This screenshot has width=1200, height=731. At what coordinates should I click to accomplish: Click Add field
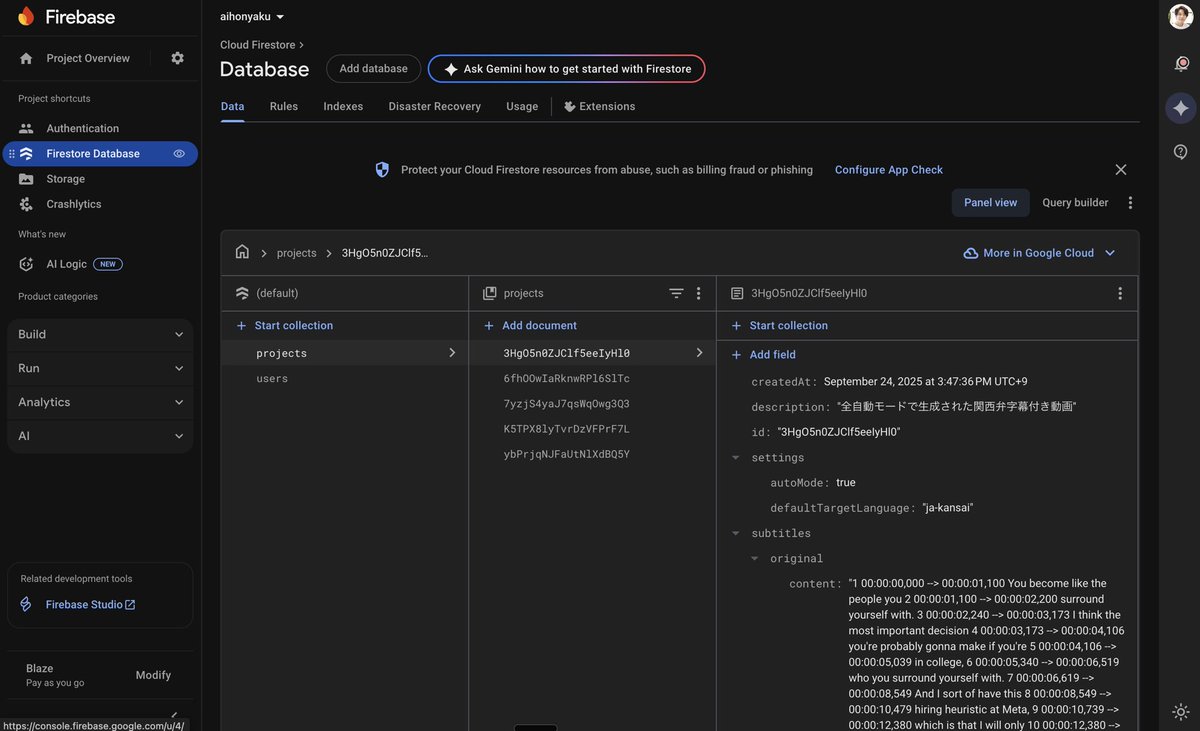pos(763,355)
